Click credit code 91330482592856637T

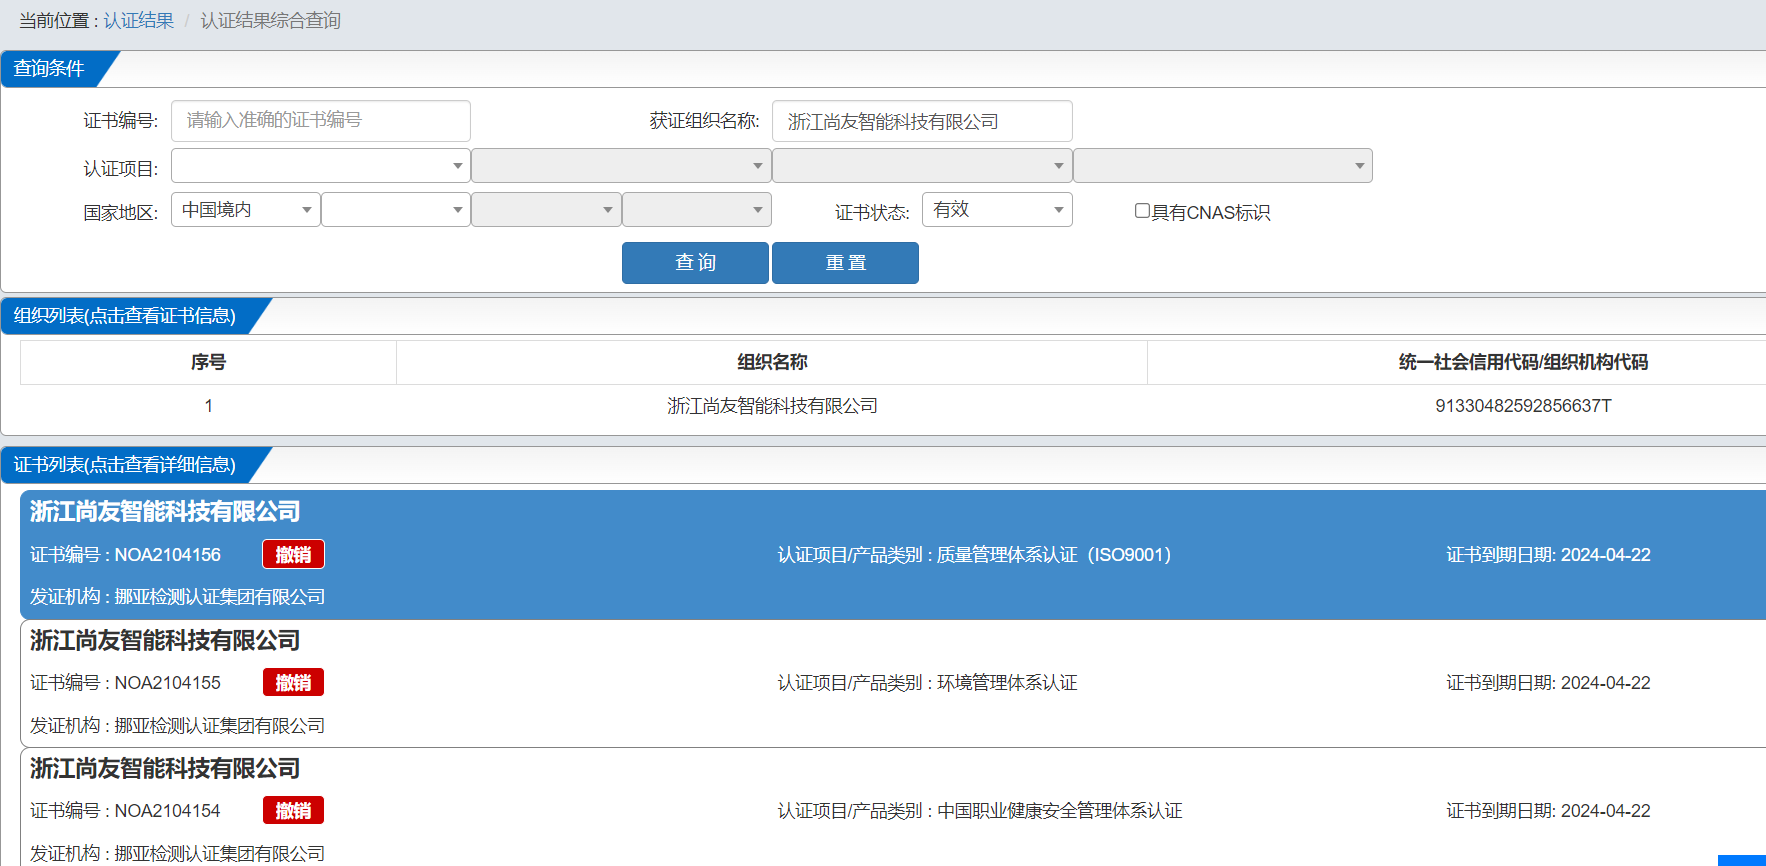1523,406
